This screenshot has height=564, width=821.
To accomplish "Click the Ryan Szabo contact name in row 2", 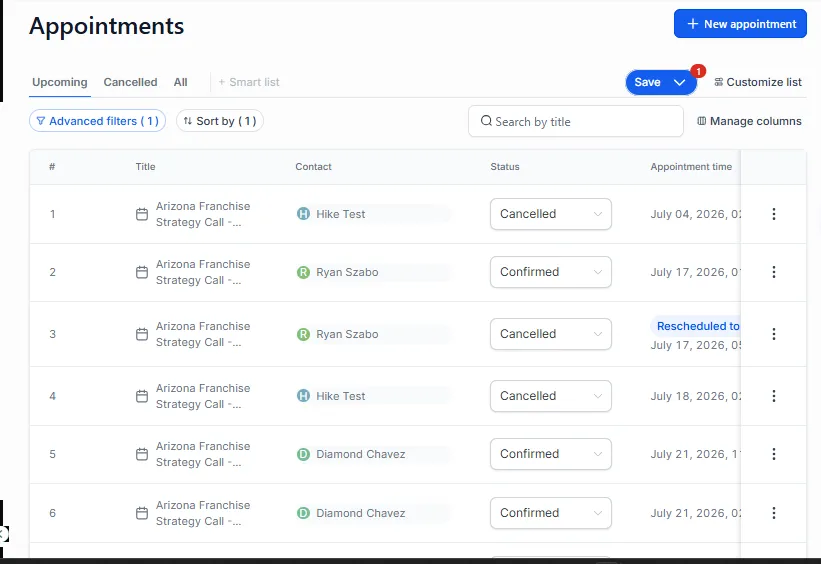I will pyautogui.click(x=347, y=272).
